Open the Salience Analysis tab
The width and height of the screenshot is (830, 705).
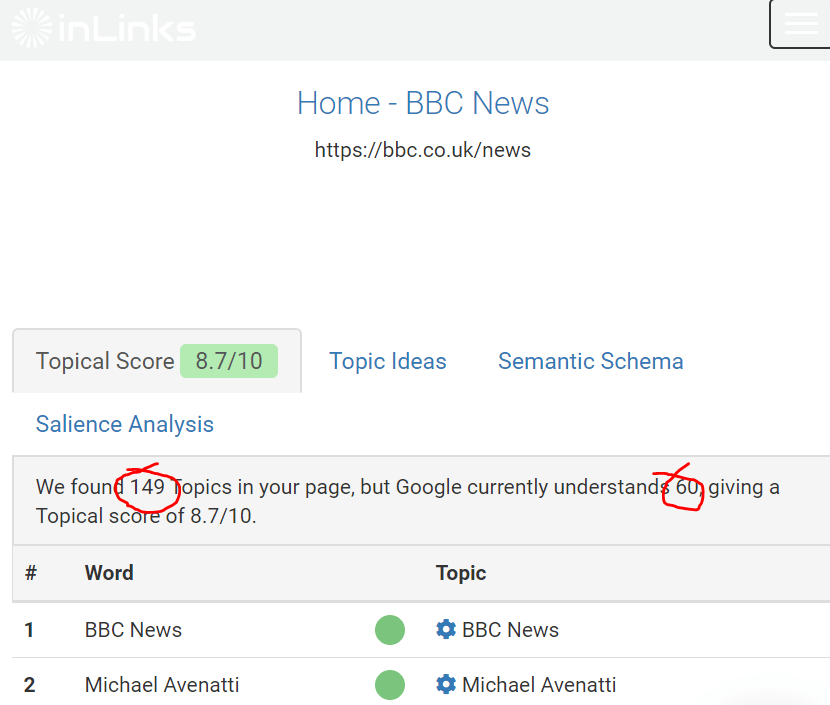pyautogui.click(x=125, y=424)
